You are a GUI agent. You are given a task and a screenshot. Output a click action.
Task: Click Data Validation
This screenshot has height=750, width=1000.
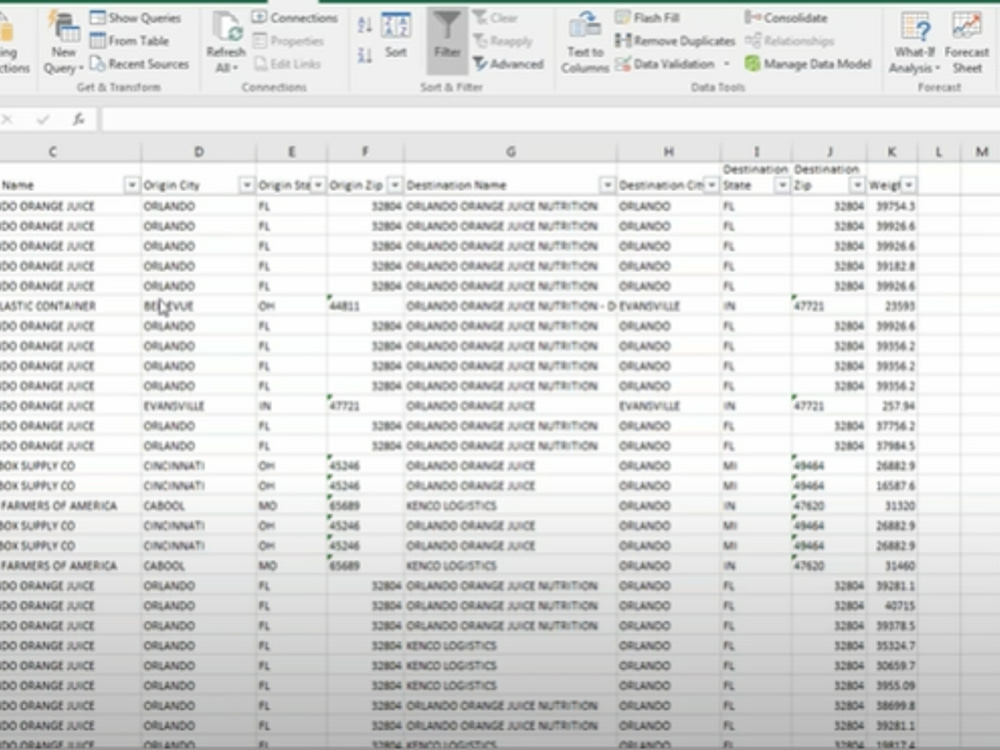coord(665,64)
